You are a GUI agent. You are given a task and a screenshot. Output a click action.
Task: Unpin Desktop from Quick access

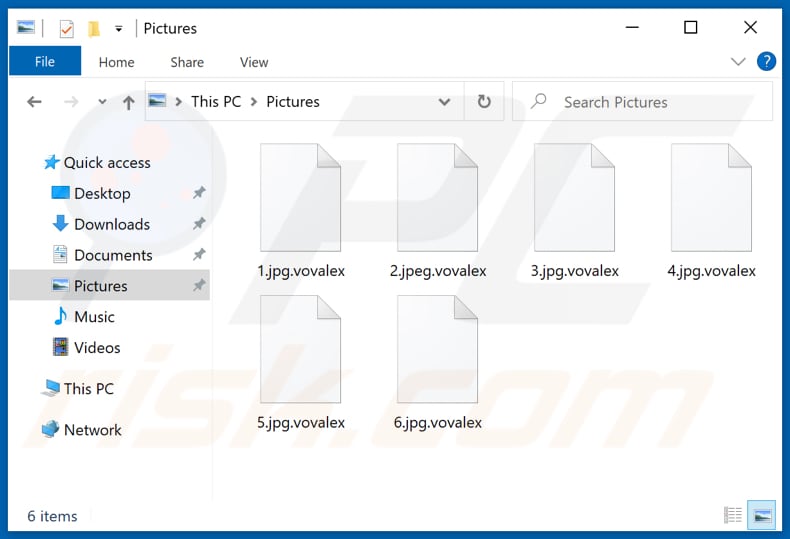pyautogui.click(x=198, y=193)
